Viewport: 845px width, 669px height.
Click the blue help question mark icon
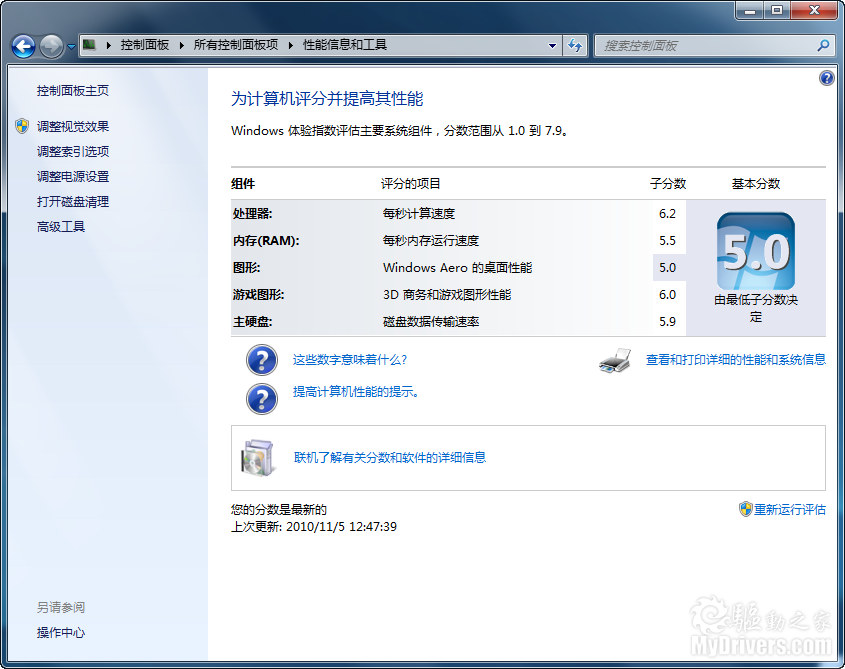(x=826, y=78)
